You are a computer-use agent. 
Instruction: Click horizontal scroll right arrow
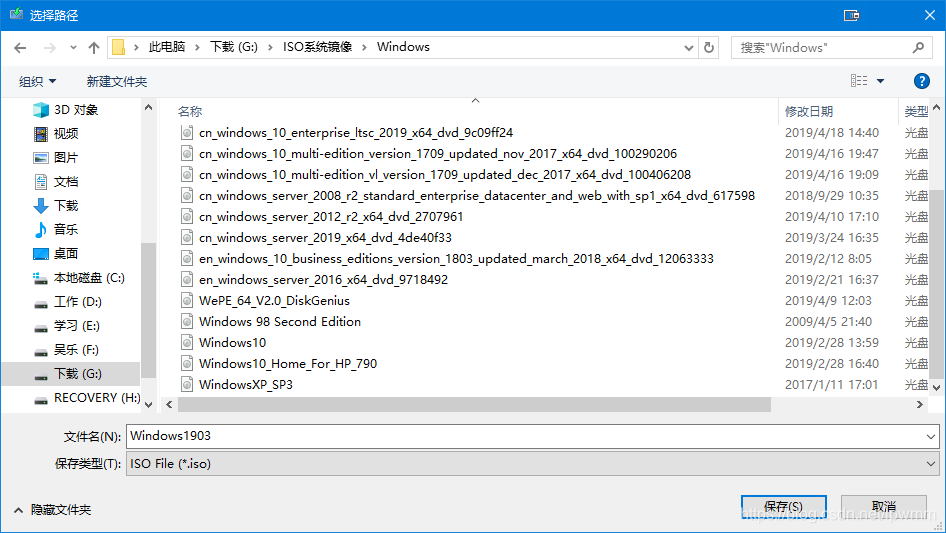(919, 404)
